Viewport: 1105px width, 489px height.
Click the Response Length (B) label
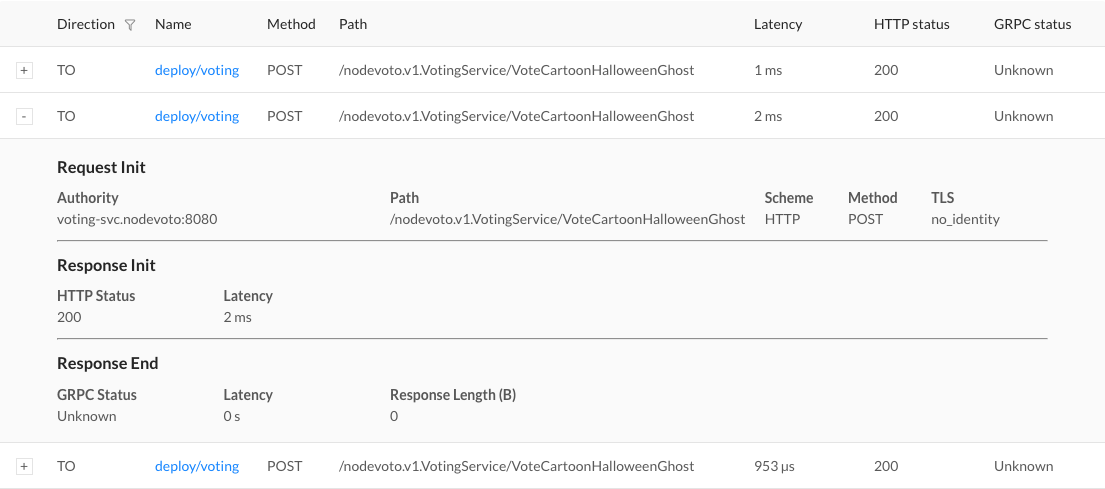(x=452, y=395)
